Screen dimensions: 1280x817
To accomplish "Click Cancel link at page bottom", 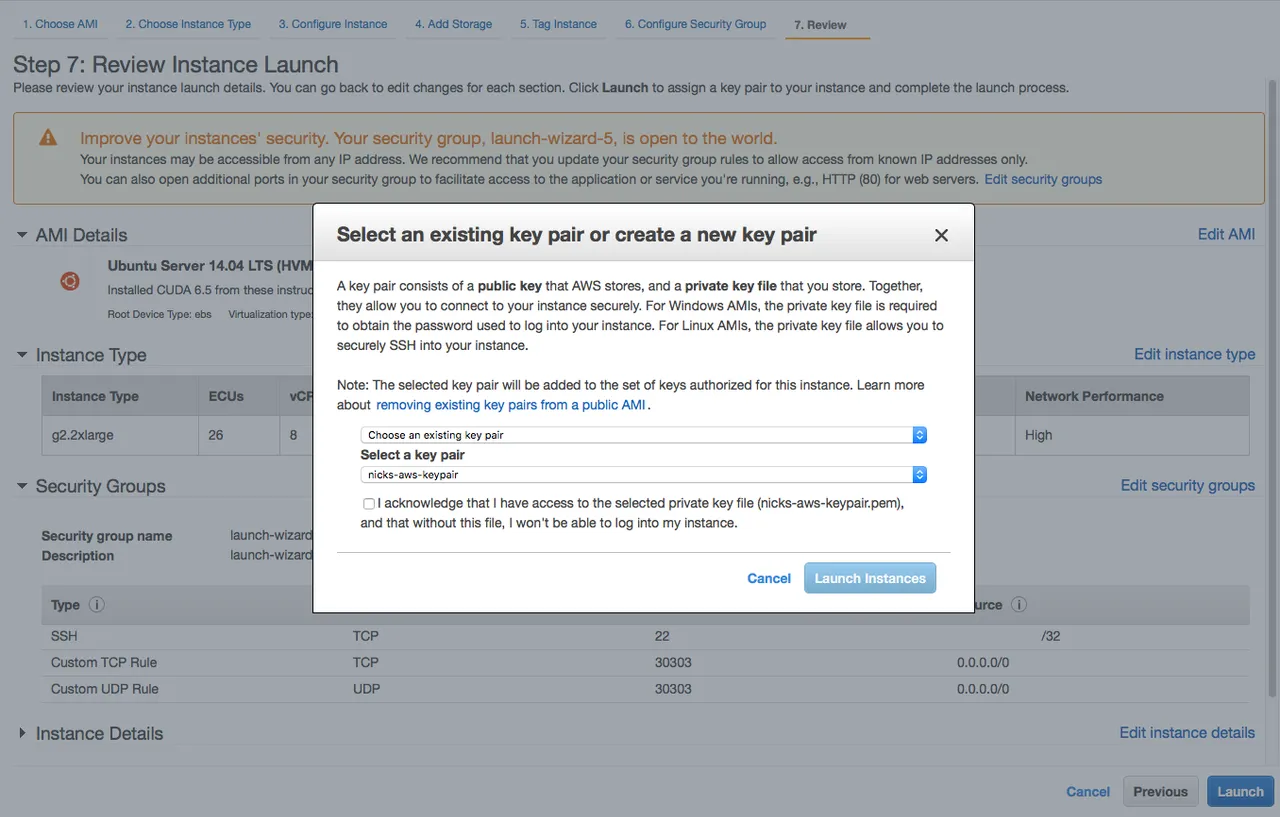I will 1088,791.
